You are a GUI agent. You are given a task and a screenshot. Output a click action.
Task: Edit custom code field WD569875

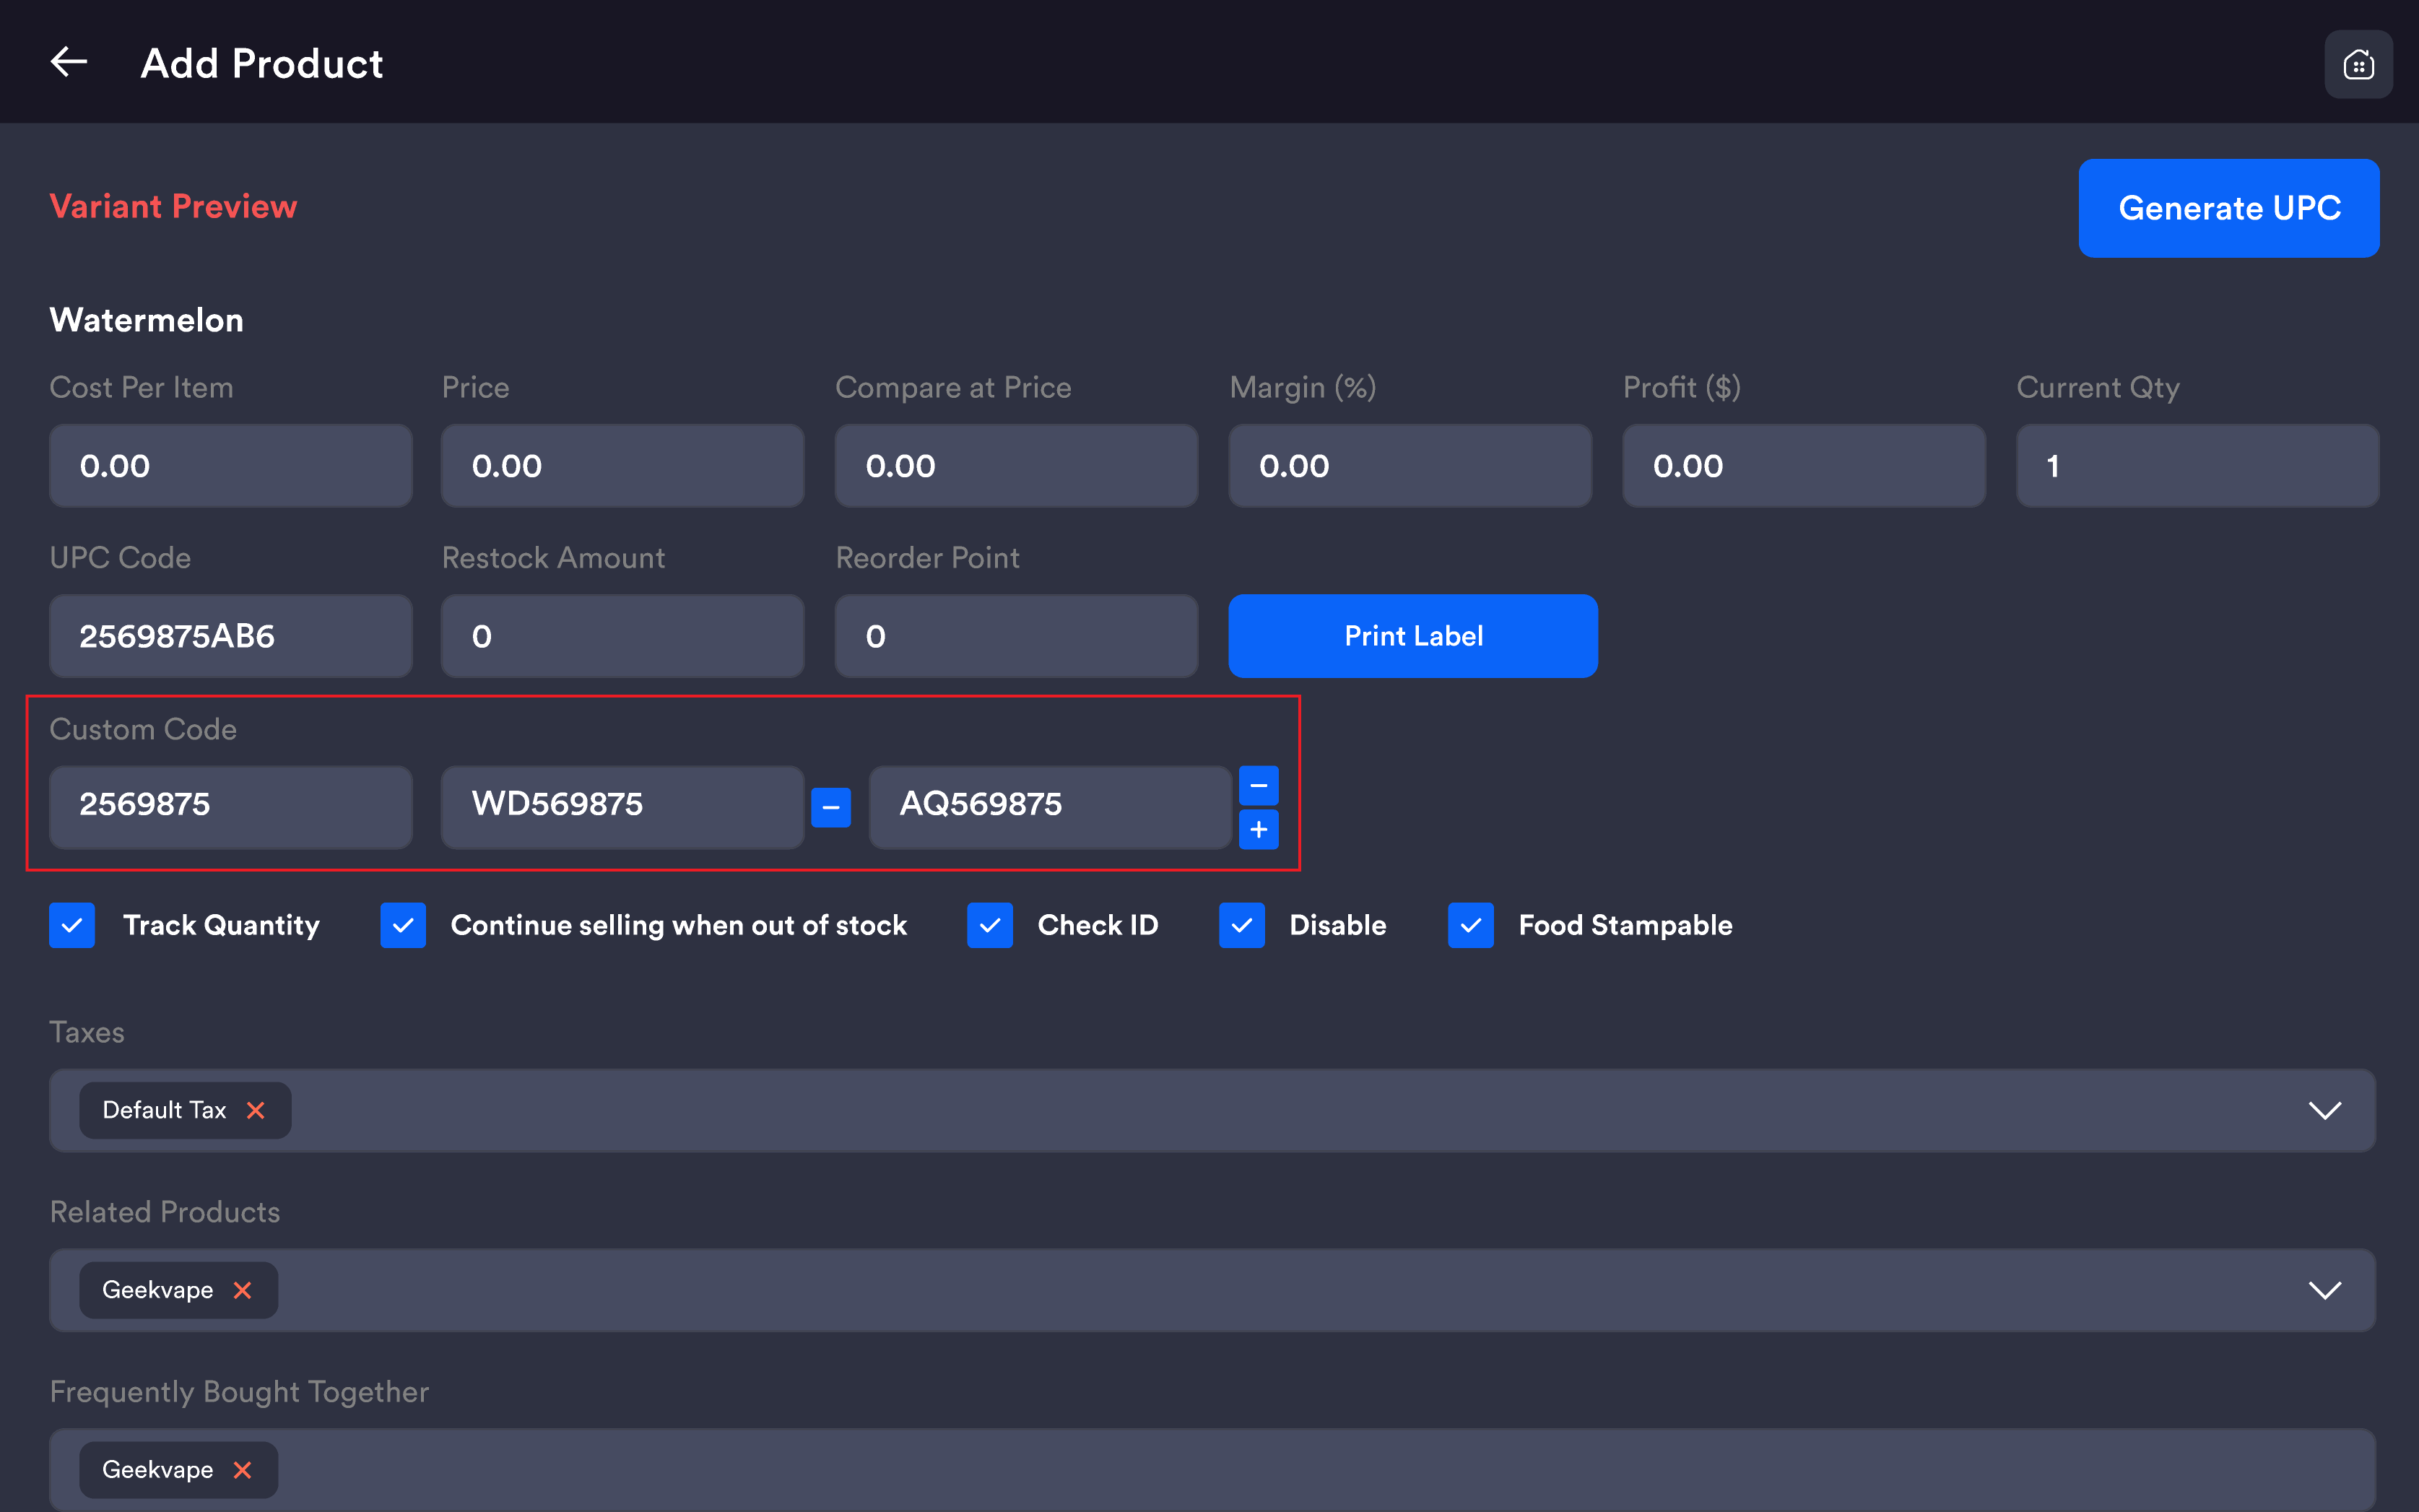coord(623,807)
